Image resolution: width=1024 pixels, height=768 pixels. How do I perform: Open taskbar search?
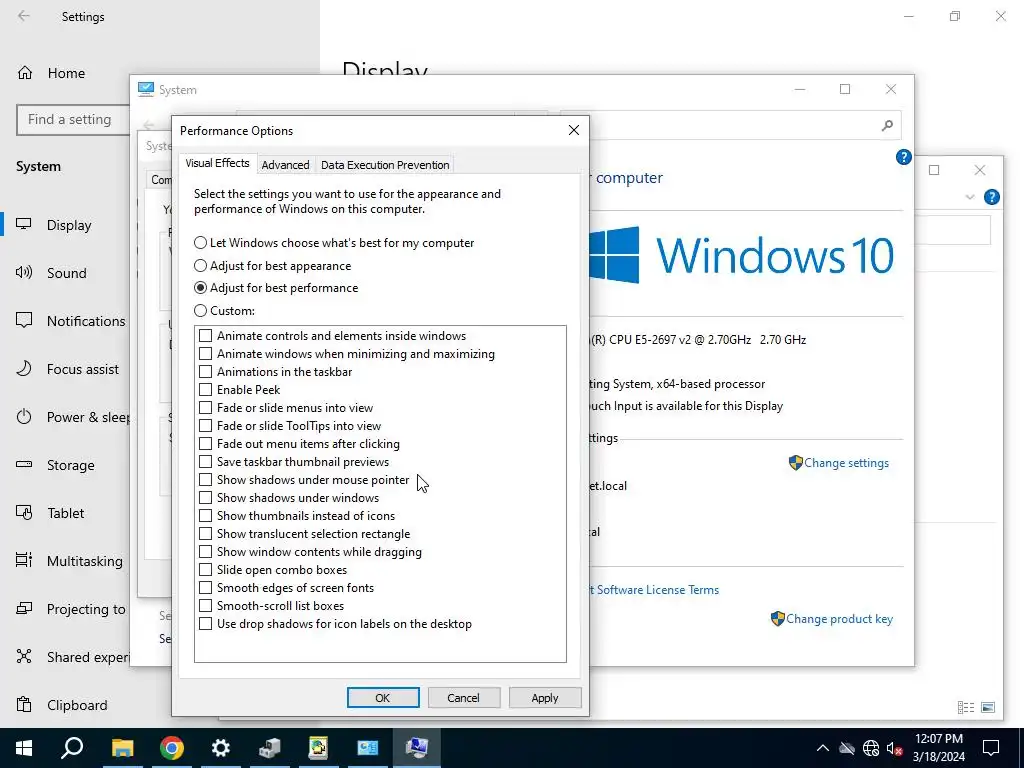coord(72,748)
